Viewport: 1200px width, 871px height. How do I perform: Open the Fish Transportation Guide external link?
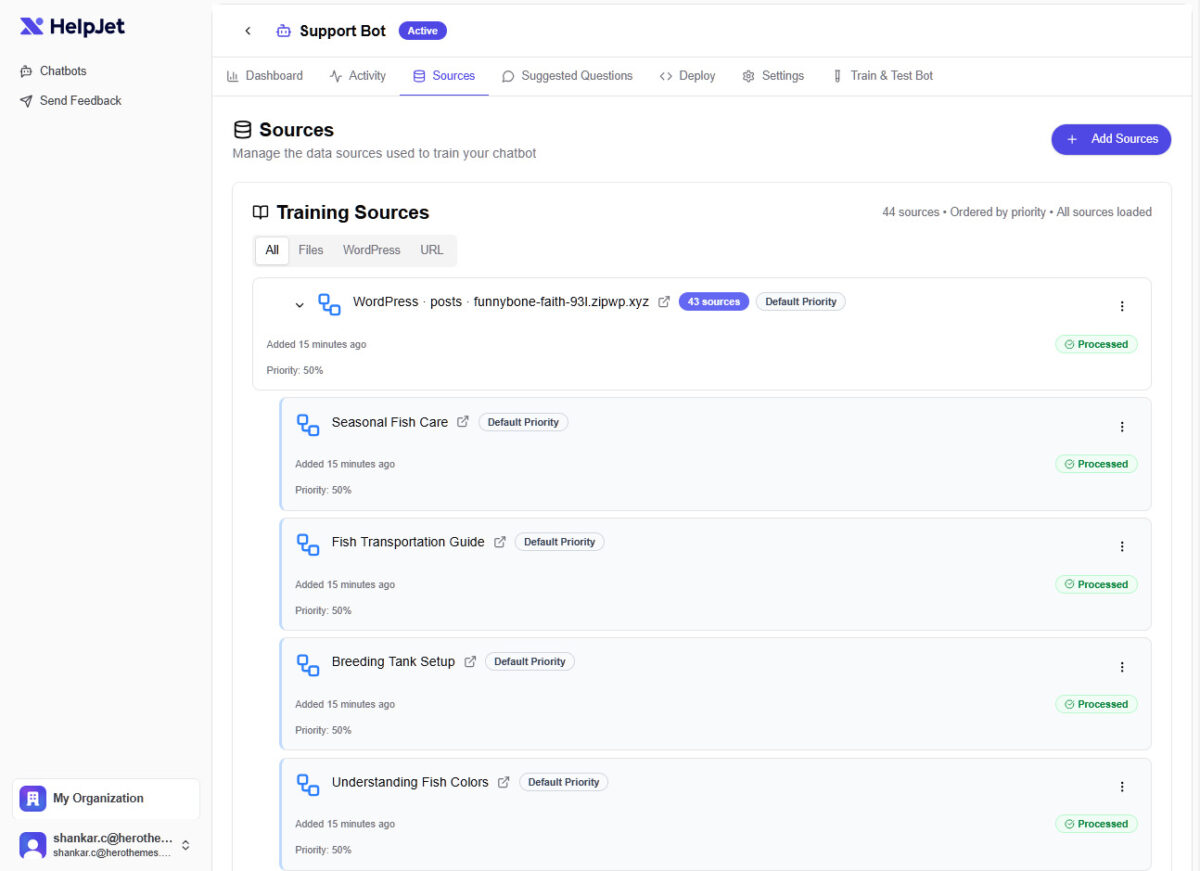pos(500,542)
